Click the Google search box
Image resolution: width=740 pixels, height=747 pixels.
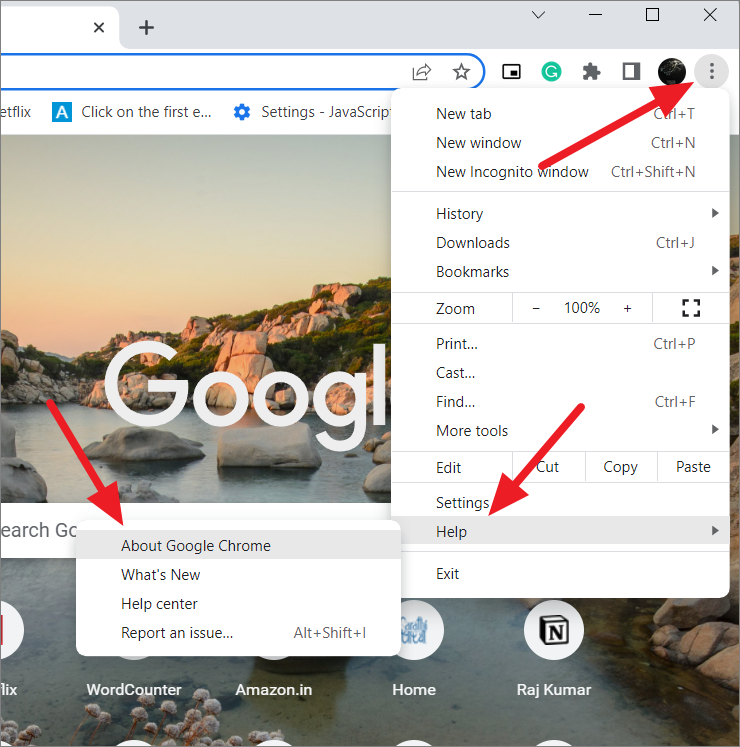38,530
